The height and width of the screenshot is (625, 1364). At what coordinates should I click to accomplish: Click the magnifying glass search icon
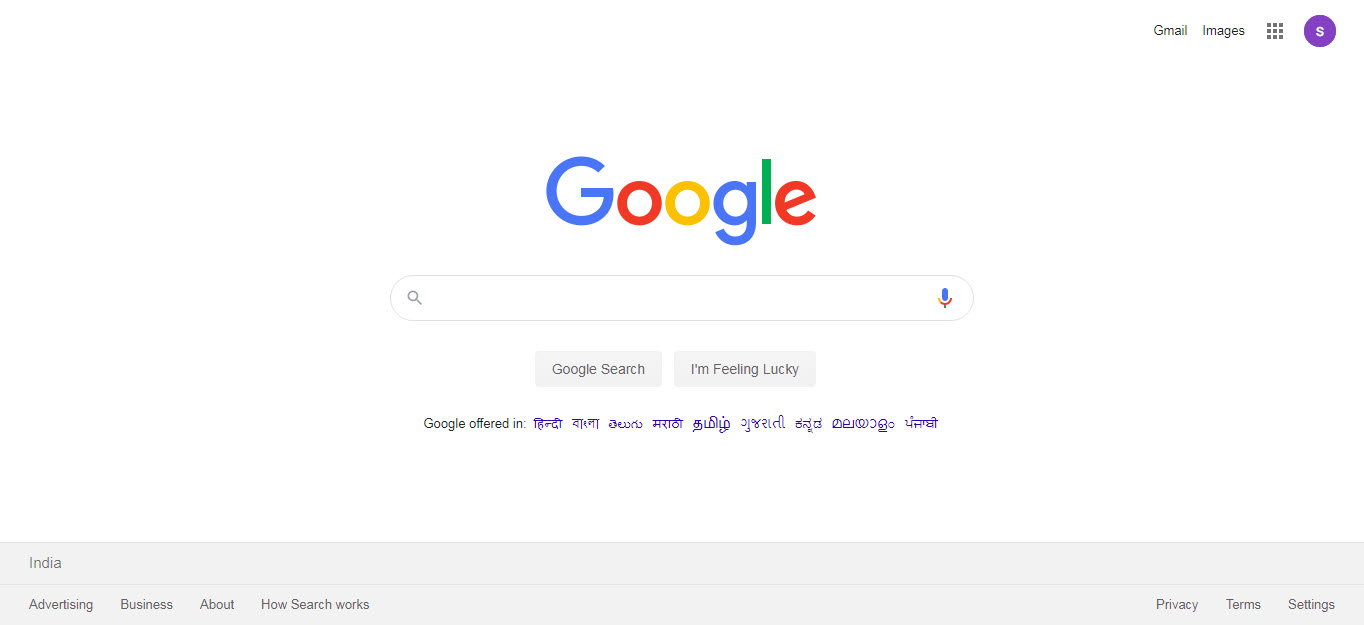(415, 298)
